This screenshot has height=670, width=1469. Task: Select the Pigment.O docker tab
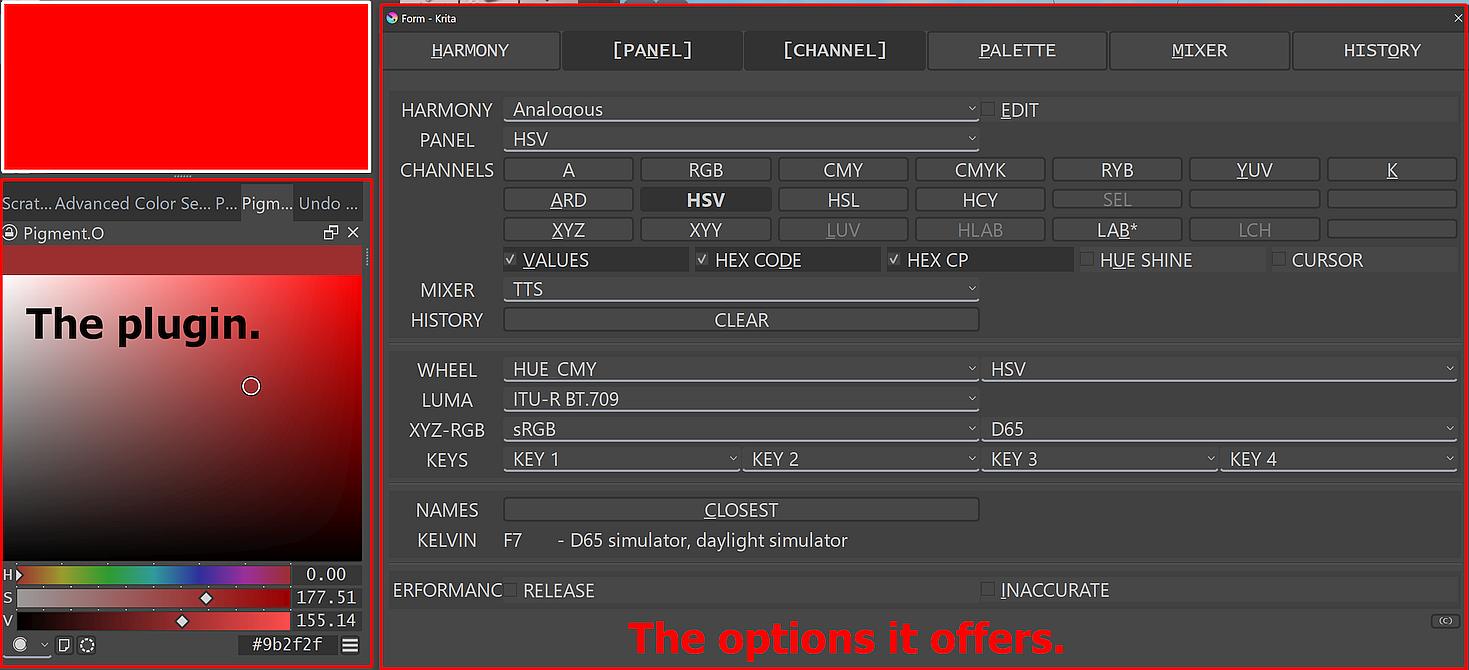point(267,203)
